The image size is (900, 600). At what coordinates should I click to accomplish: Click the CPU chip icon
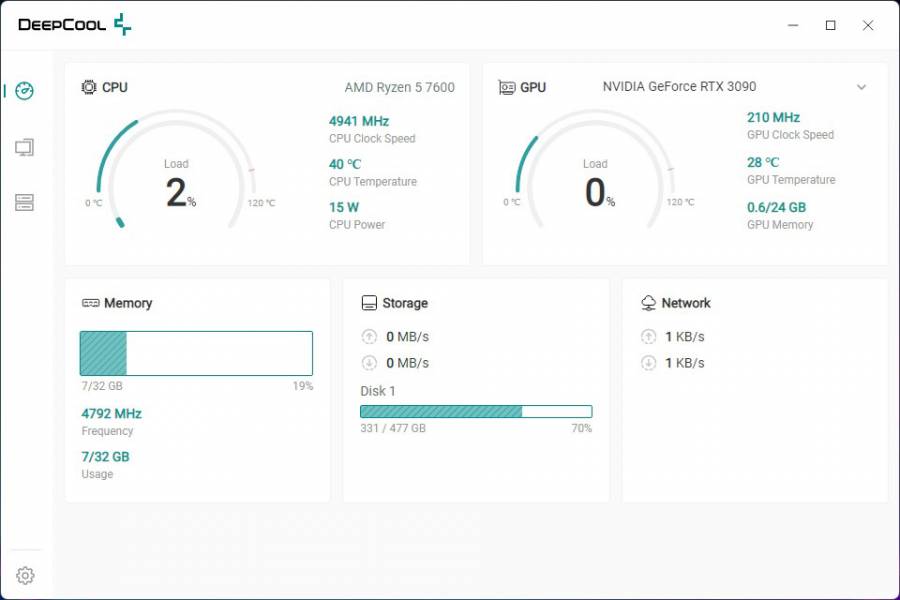tap(89, 87)
